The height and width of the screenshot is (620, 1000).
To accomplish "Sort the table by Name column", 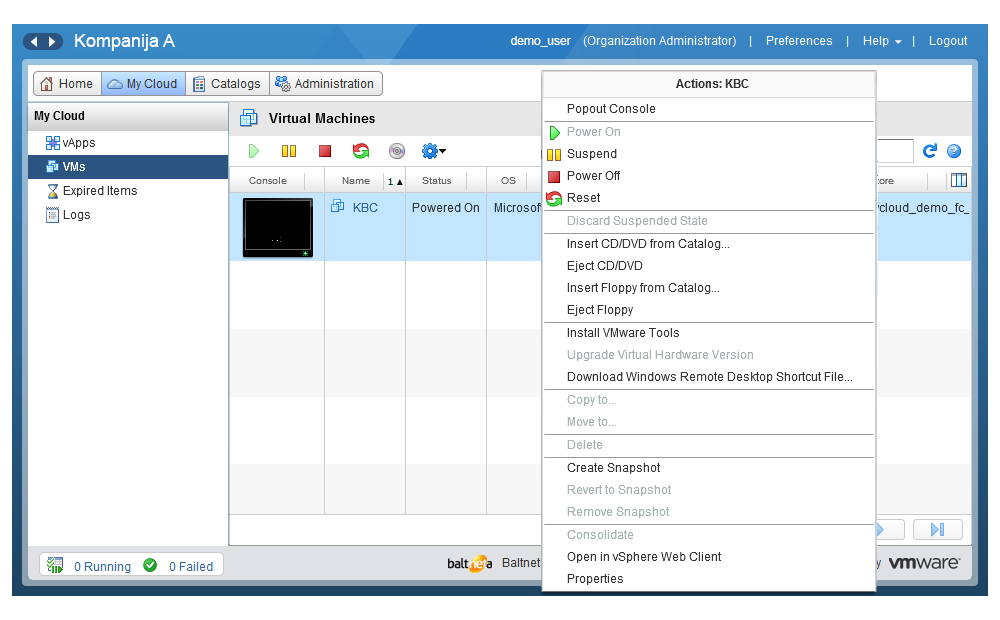I will tap(356, 181).
